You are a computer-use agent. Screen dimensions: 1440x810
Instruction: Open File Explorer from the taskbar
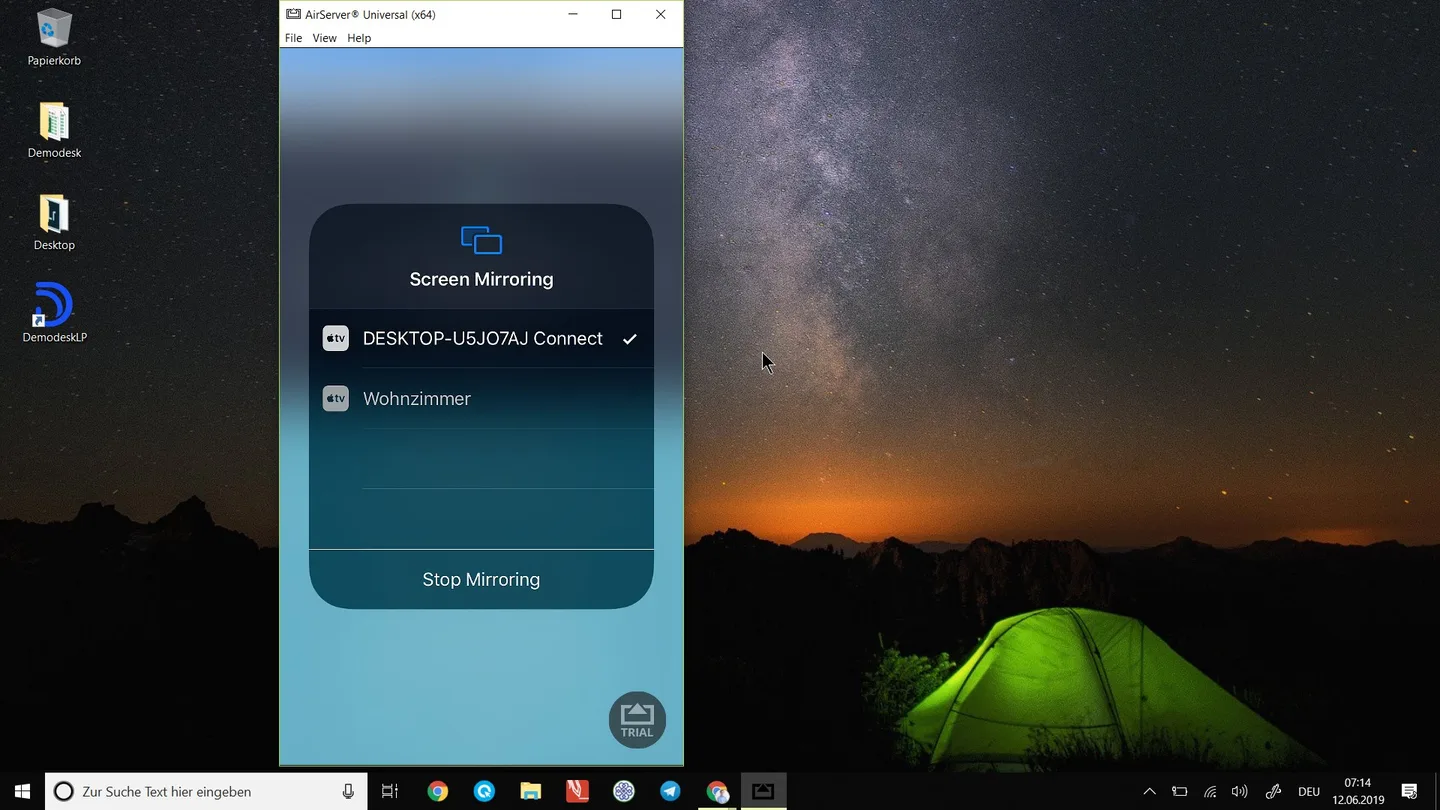pos(531,791)
